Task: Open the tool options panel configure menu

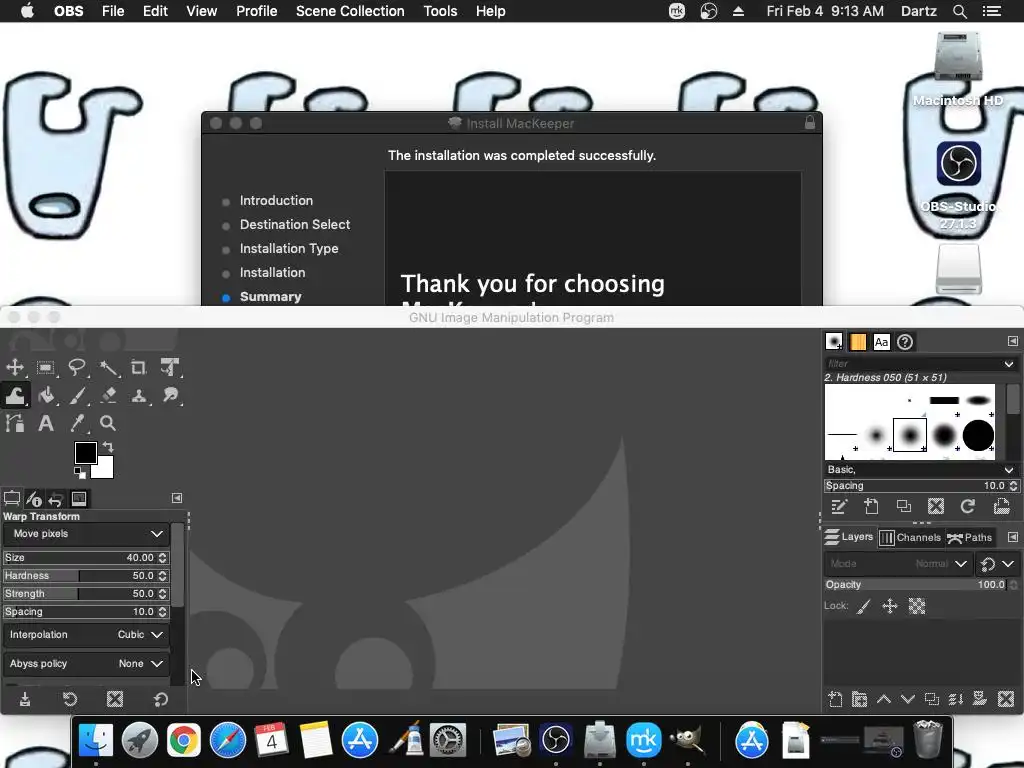Action: tap(177, 498)
